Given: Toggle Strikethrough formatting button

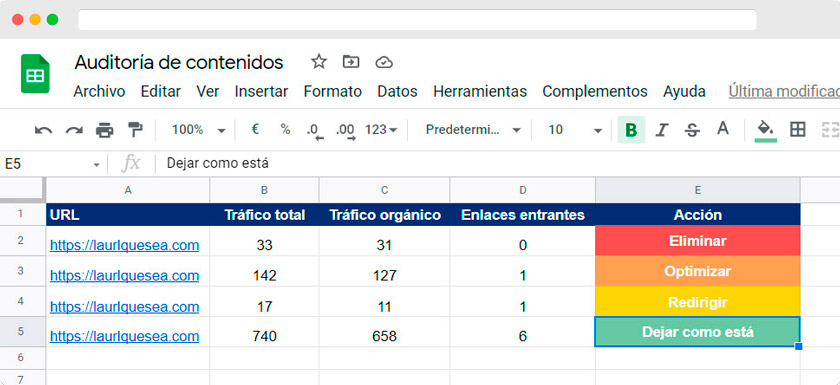Looking at the screenshot, I should (692, 130).
